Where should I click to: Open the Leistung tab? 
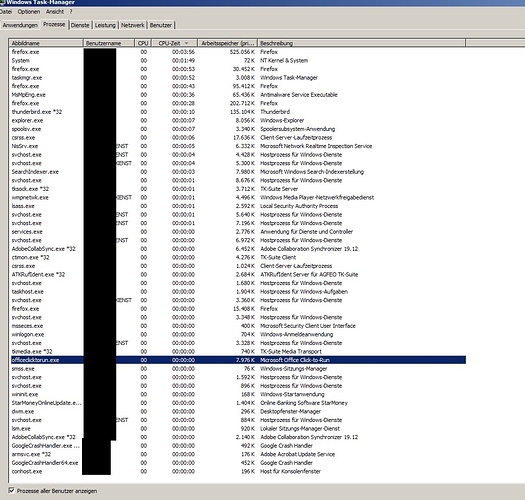pyautogui.click(x=105, y=25)
